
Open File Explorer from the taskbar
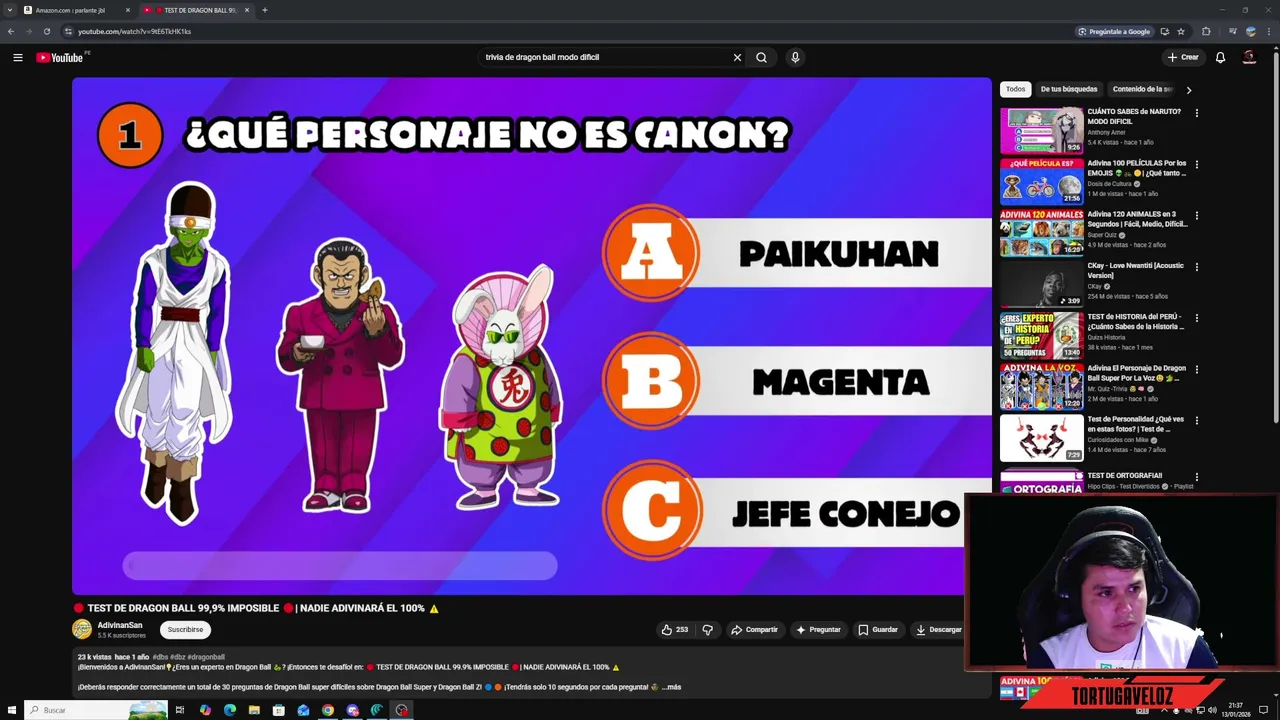pos(254,710)
